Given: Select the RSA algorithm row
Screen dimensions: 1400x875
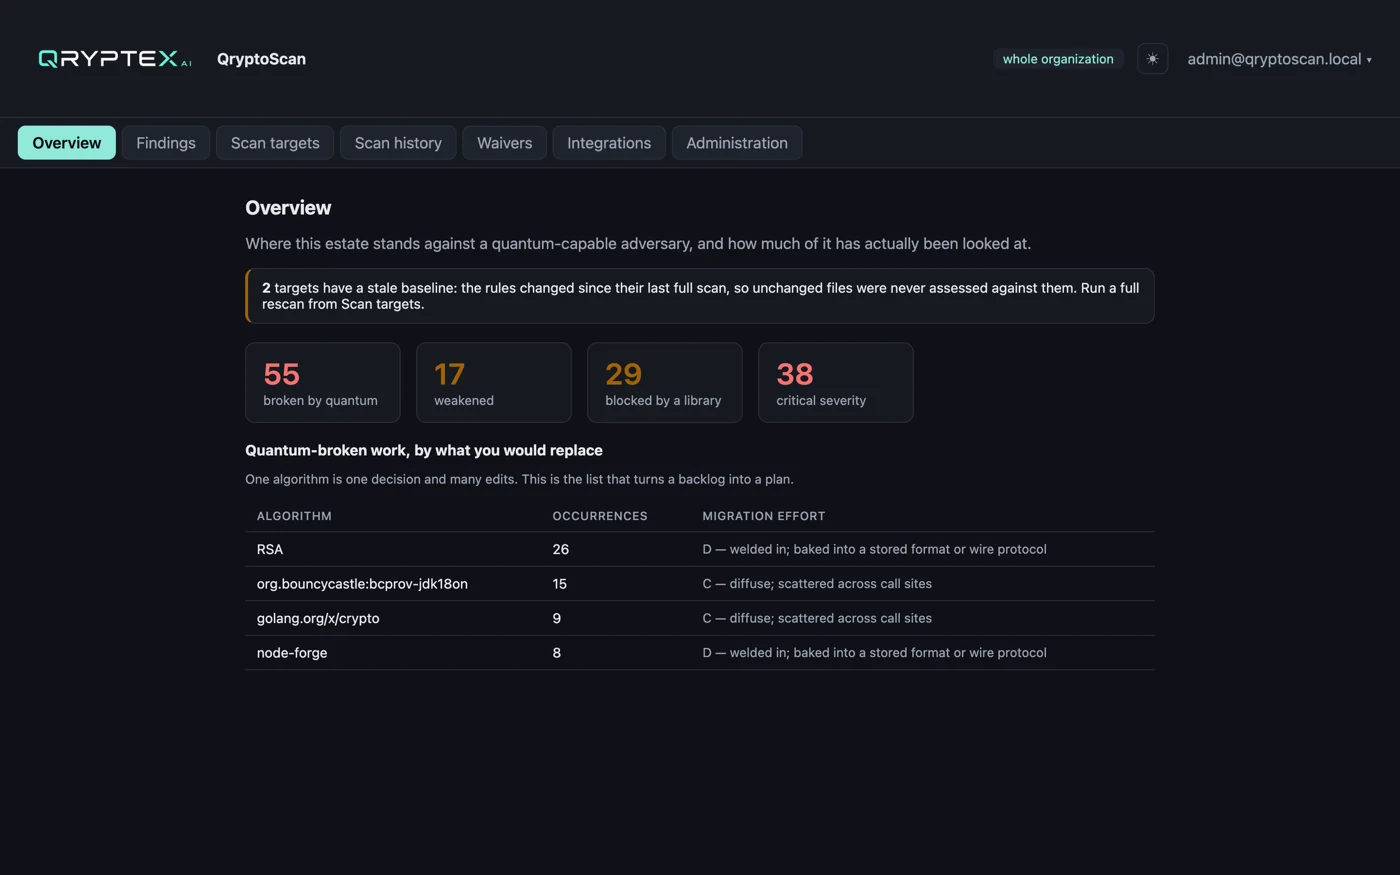Looking at the screenshot, I should (700, 550).
